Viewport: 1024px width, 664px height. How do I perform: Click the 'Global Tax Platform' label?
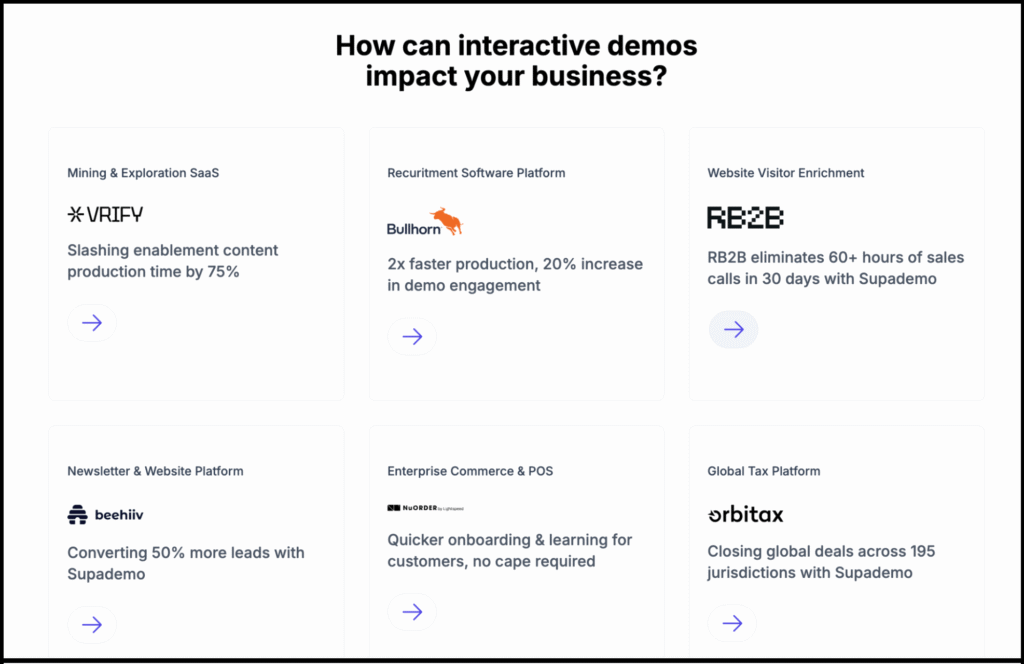click(763, 471)
